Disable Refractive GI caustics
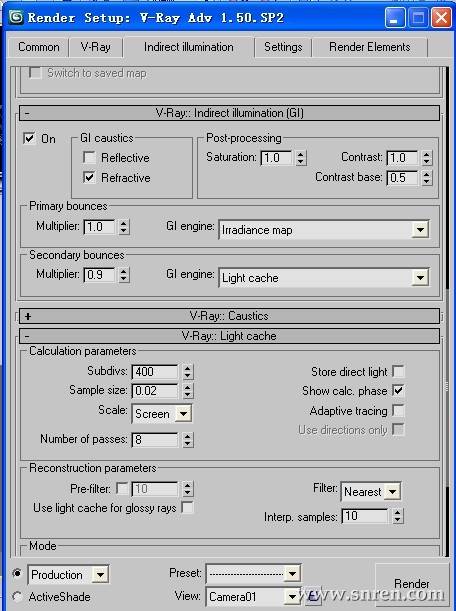This screenshot has width=456, height=611. (89, 177)
